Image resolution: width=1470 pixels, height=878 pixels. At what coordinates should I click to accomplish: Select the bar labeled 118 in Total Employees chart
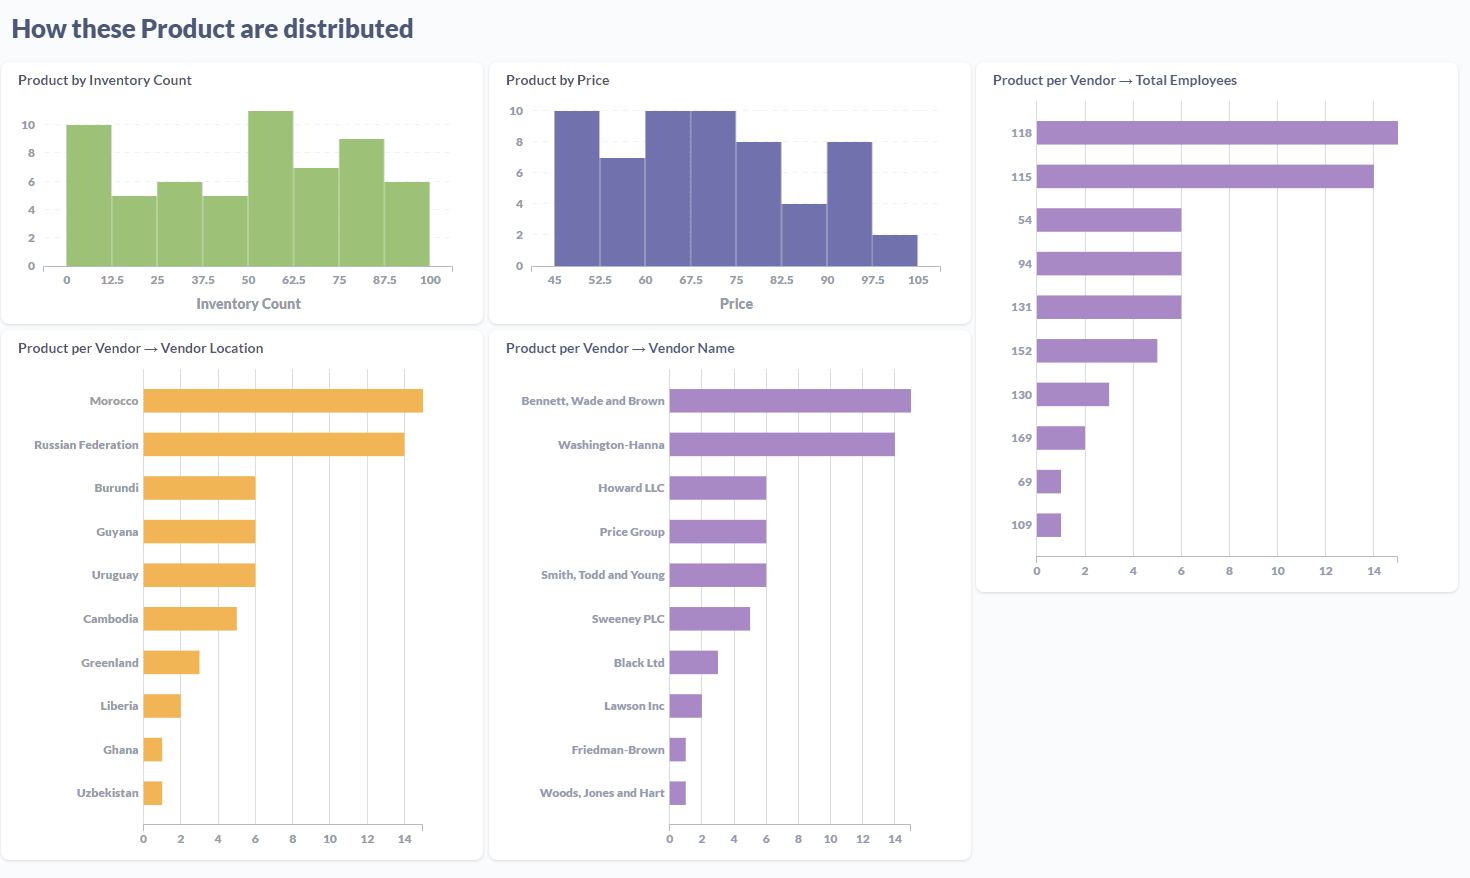[x=1220, y=132]
